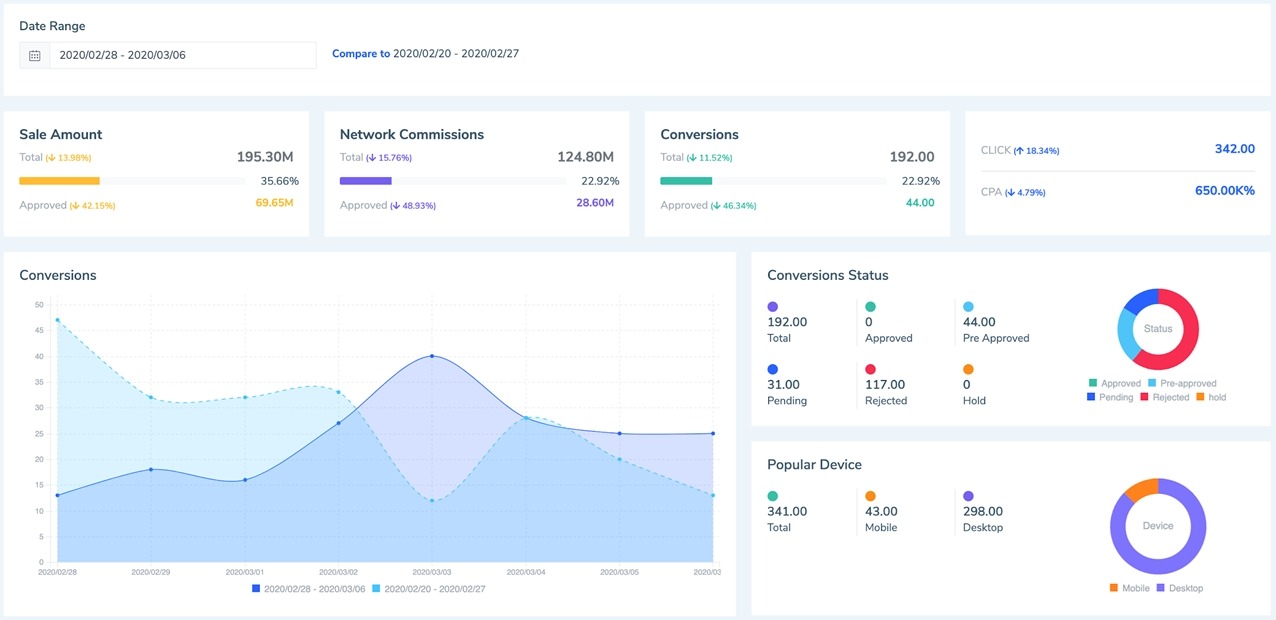Click the Compare to link

(x=360, y=54)
